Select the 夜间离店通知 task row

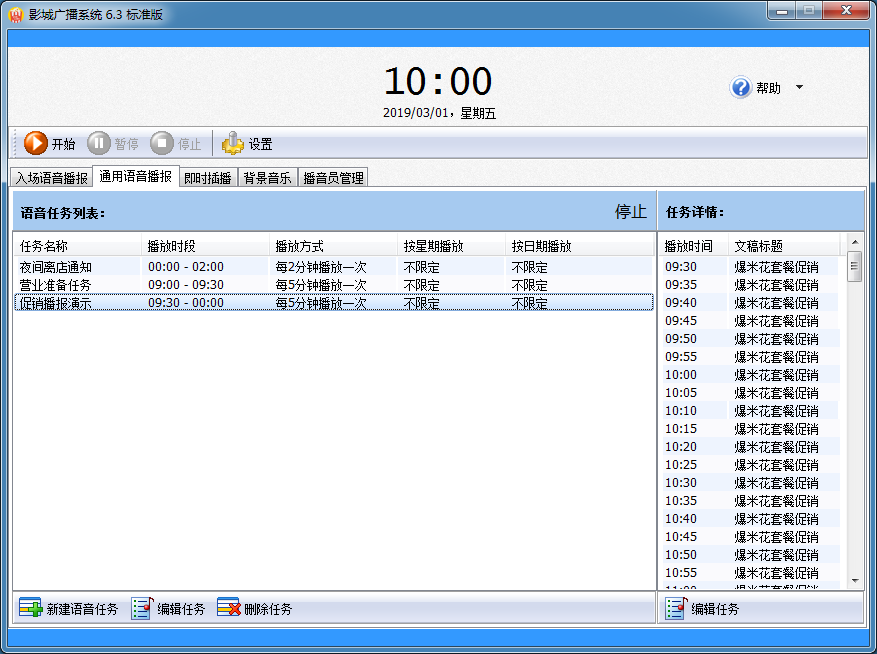click(56, 267)
